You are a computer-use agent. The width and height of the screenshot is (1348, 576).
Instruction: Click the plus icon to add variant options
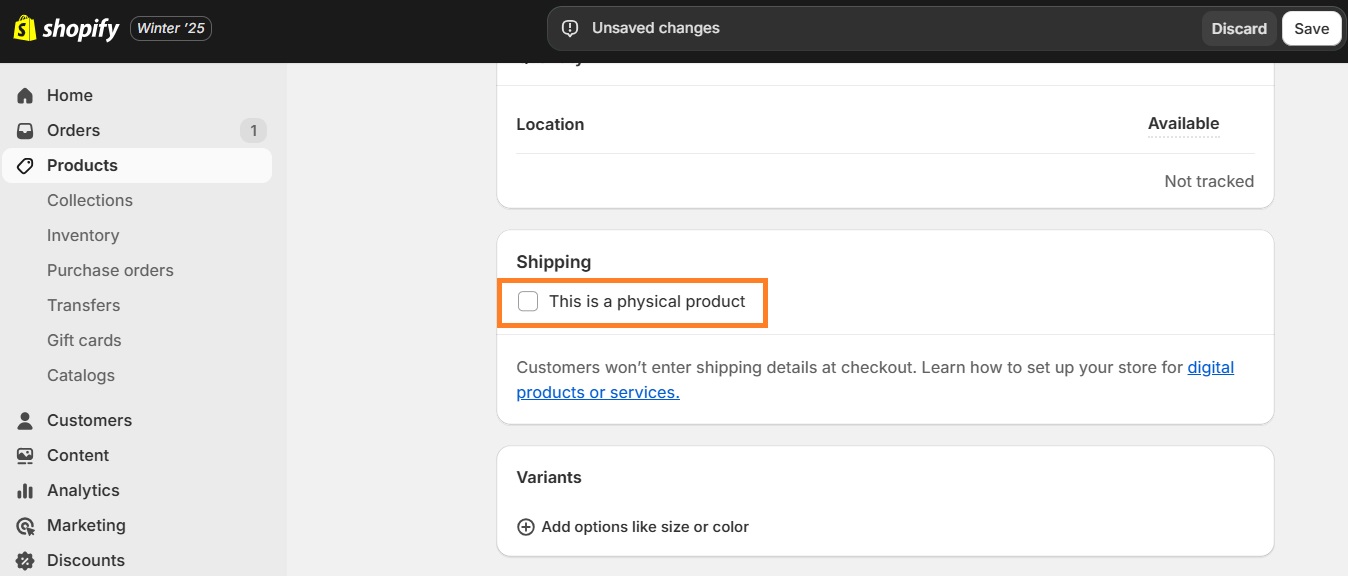click(x=526, y=526)
